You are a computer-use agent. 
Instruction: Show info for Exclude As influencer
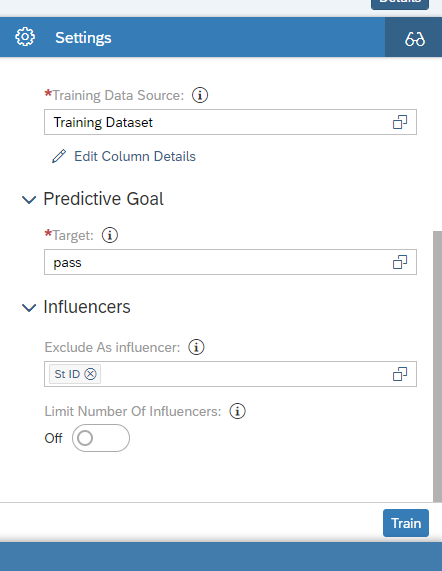pyautogui.click(x=196, y=347)
